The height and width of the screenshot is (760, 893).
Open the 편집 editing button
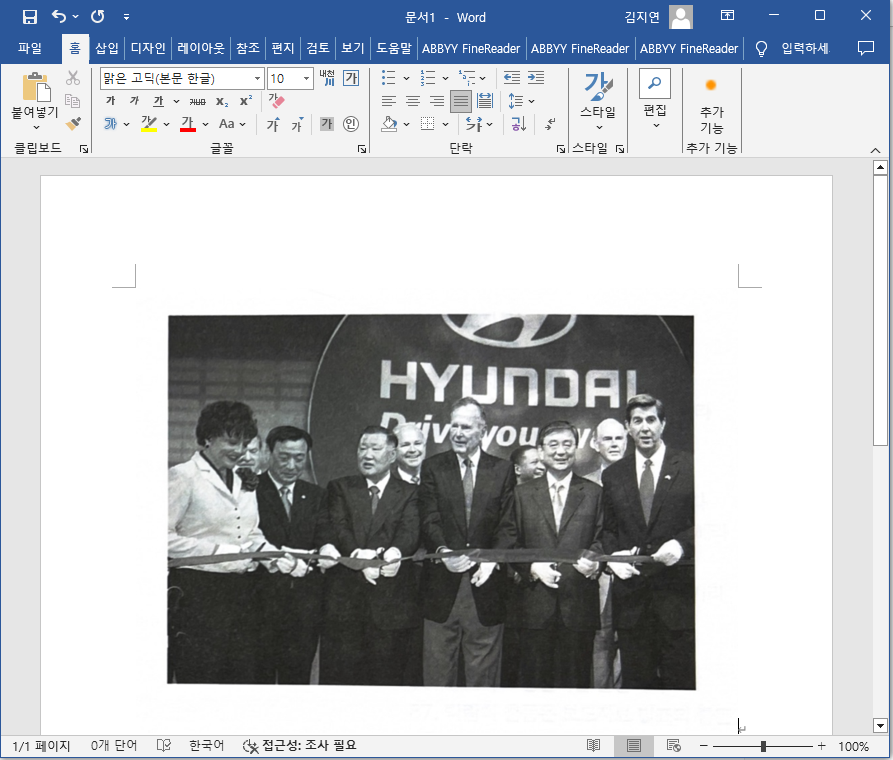click(655, 99)
